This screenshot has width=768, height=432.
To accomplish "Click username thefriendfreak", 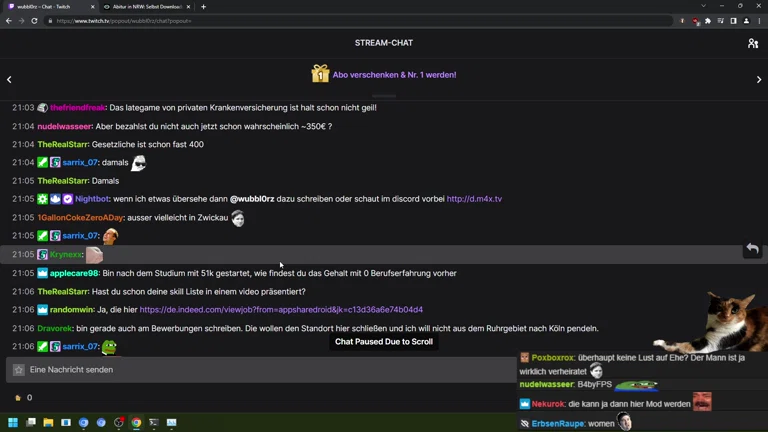I will [78, 108].
